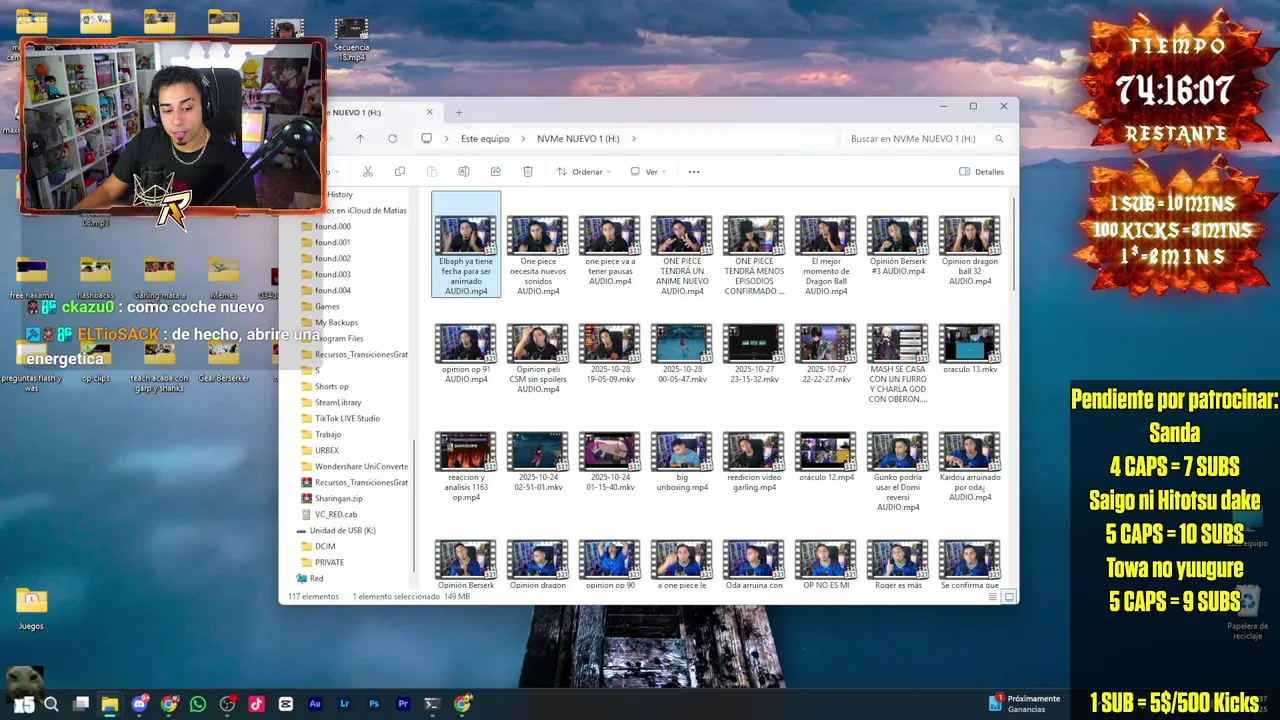Launch Adobe Premiere Pro from the taskbar

point(403,704)
